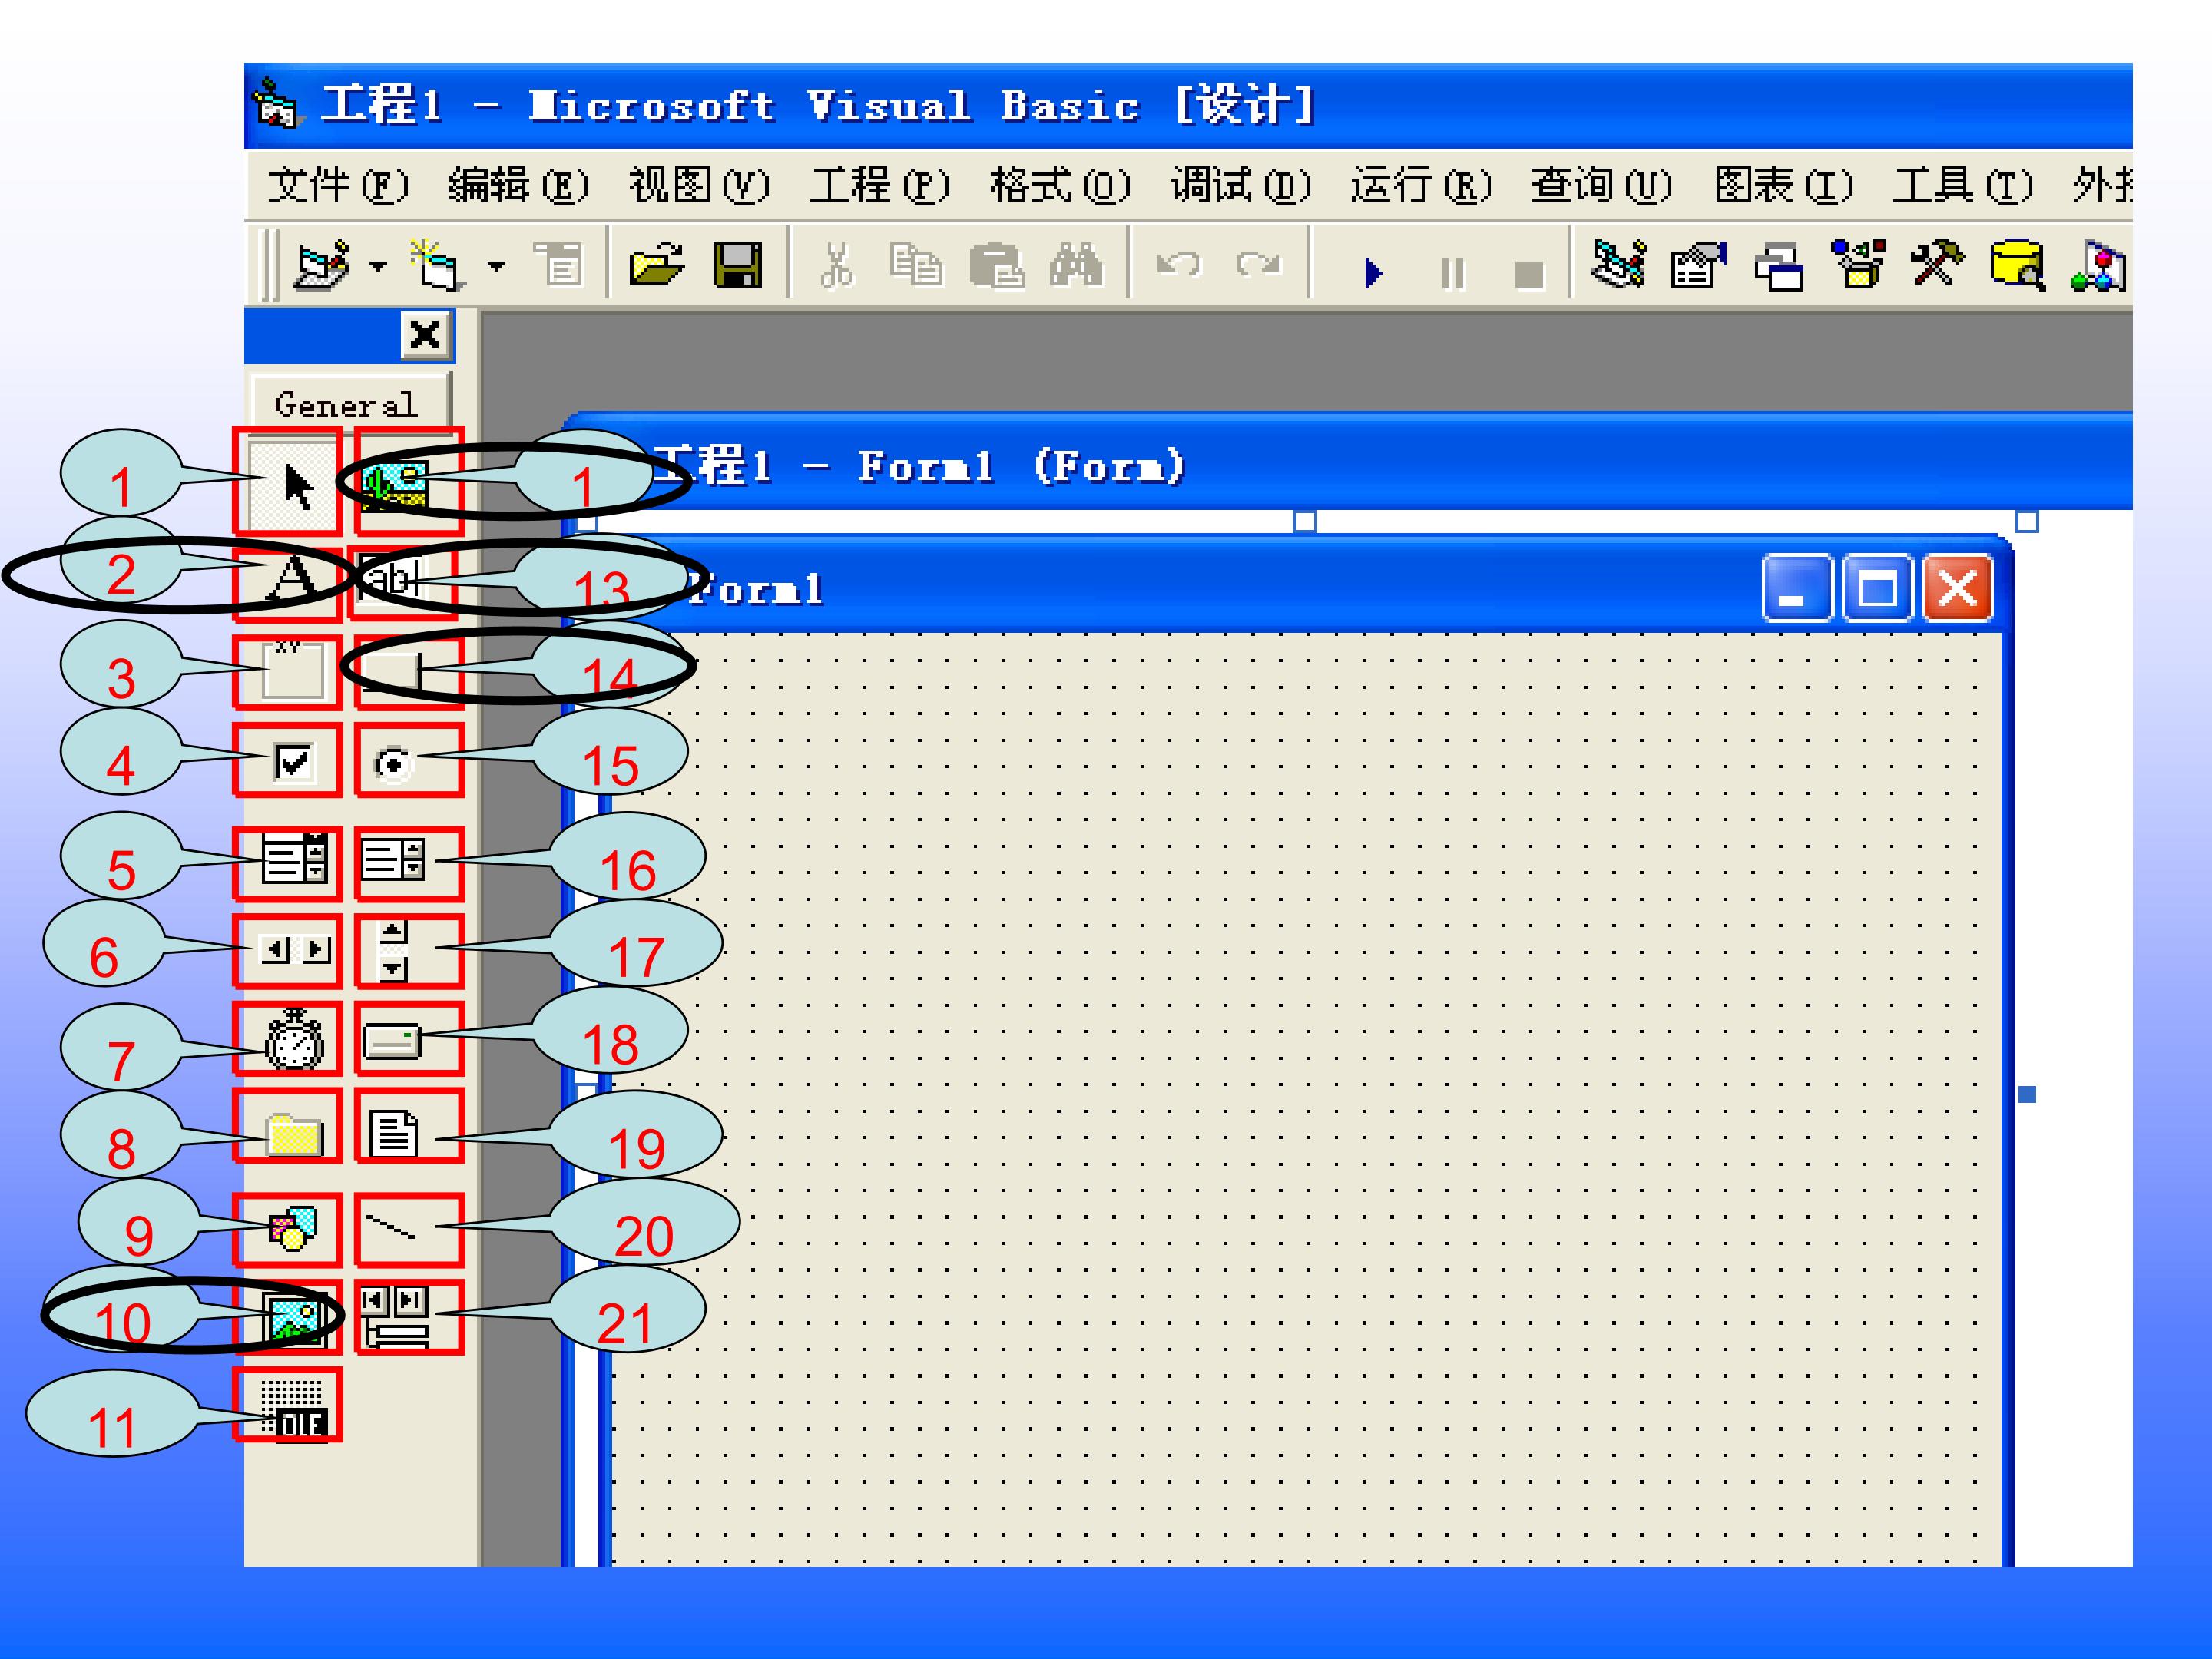Select the Pointer tool in toolbox
Viewport: 2212px width, 1659px height.
(292, 486)
